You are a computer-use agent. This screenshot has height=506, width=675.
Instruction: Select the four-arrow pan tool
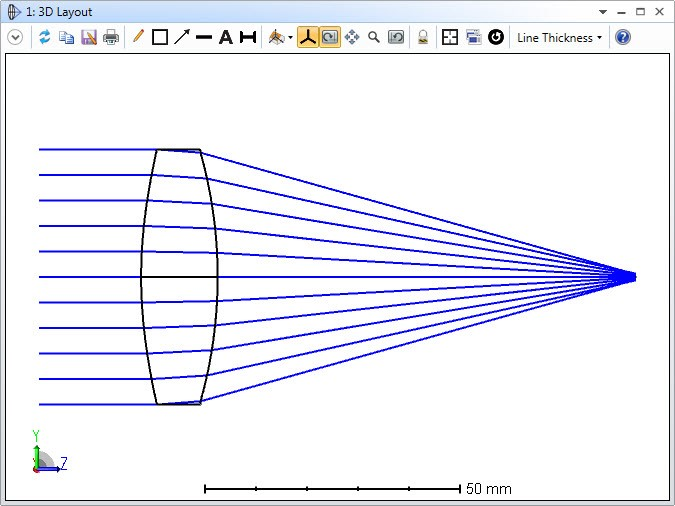[x=352, y=37]
